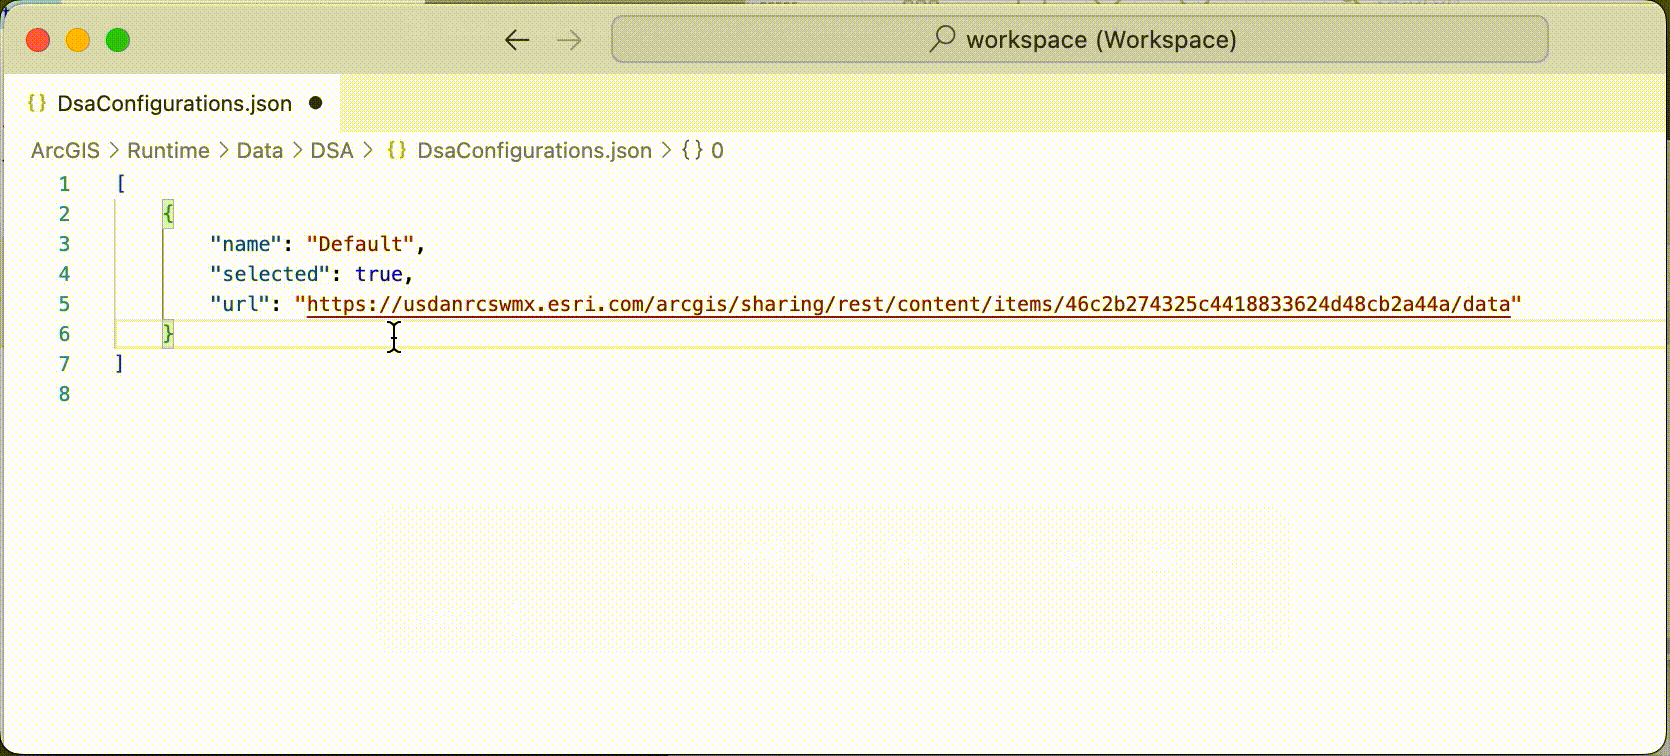Click line number 7 in the gutter

(x=64, y=364)
